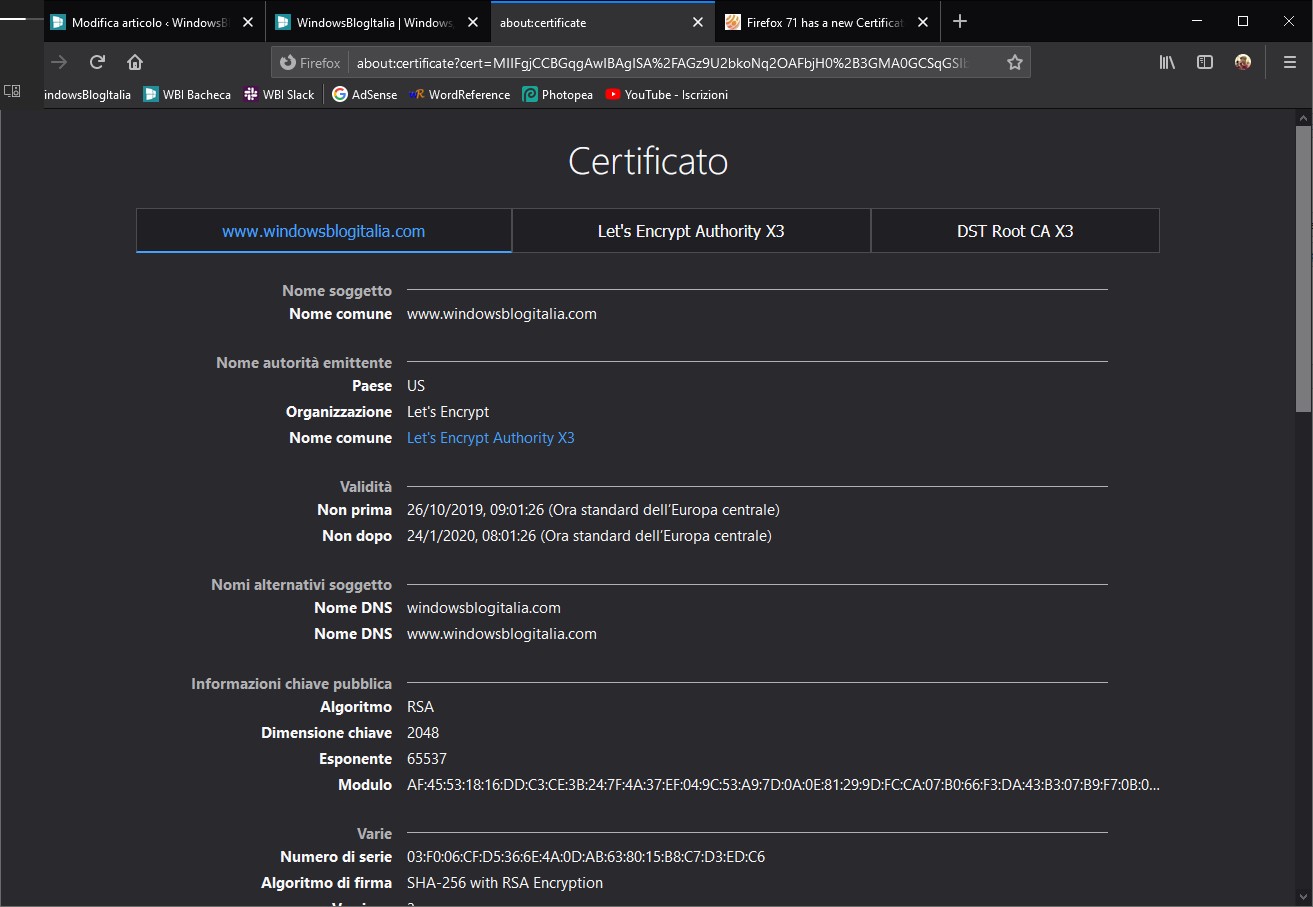Screen dimensions: 1313x907
Task: Click the Nome comune www.windowsblogitalia.com under Nome soggetto
Action: point(502,314)
